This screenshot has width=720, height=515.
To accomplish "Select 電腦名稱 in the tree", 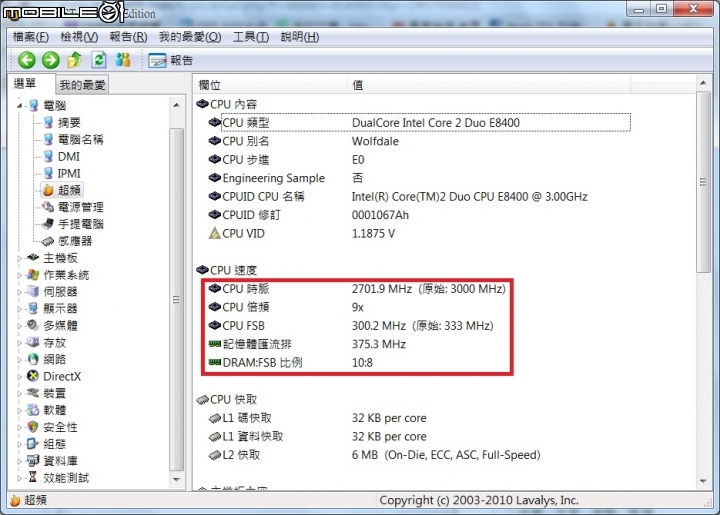I will (80, 140).
